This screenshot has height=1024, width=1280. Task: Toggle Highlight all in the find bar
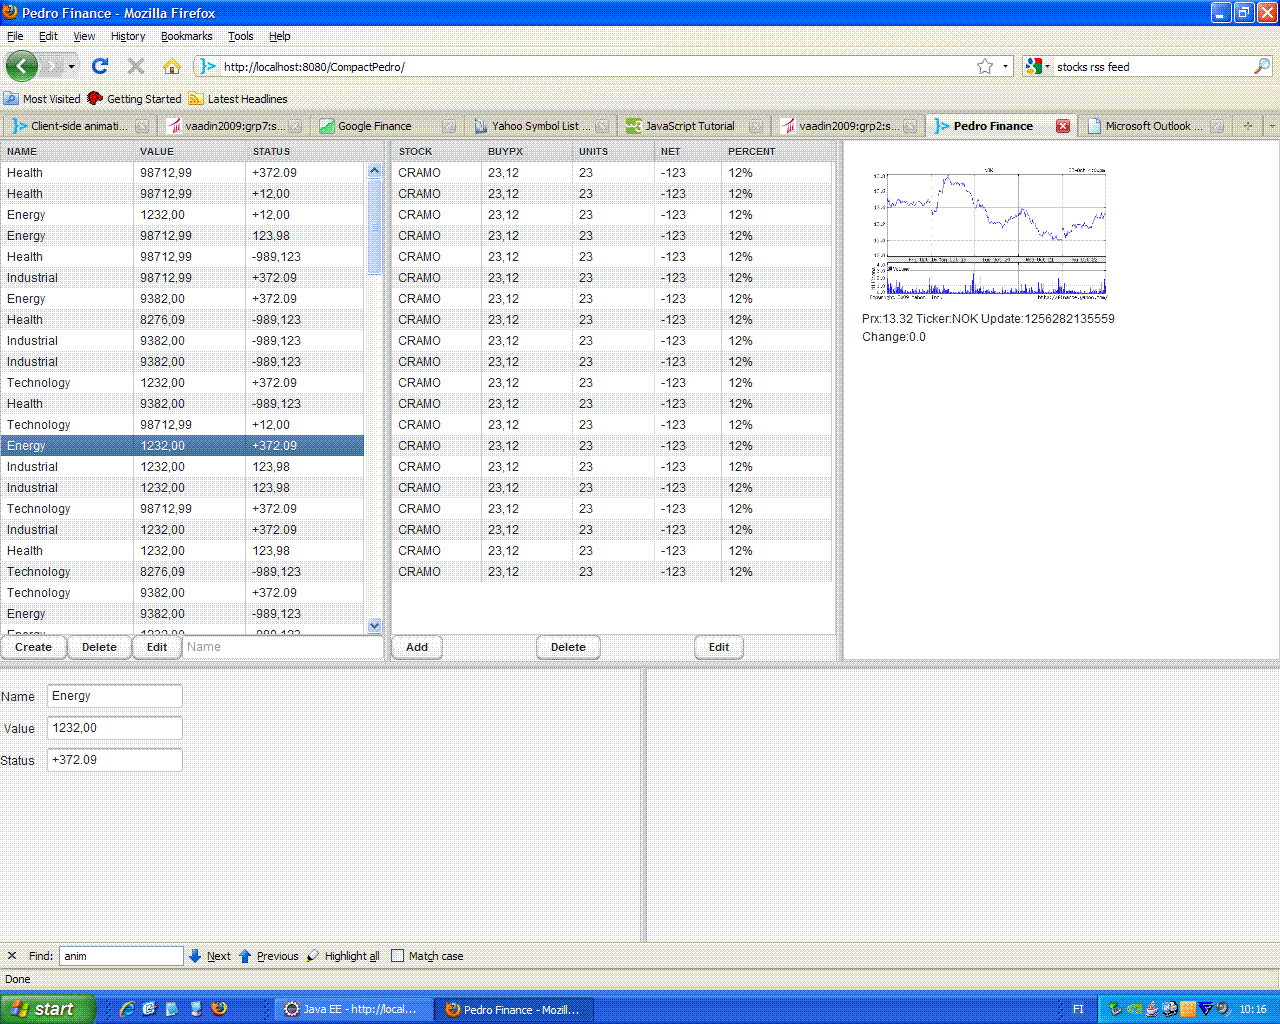point(343,956)
